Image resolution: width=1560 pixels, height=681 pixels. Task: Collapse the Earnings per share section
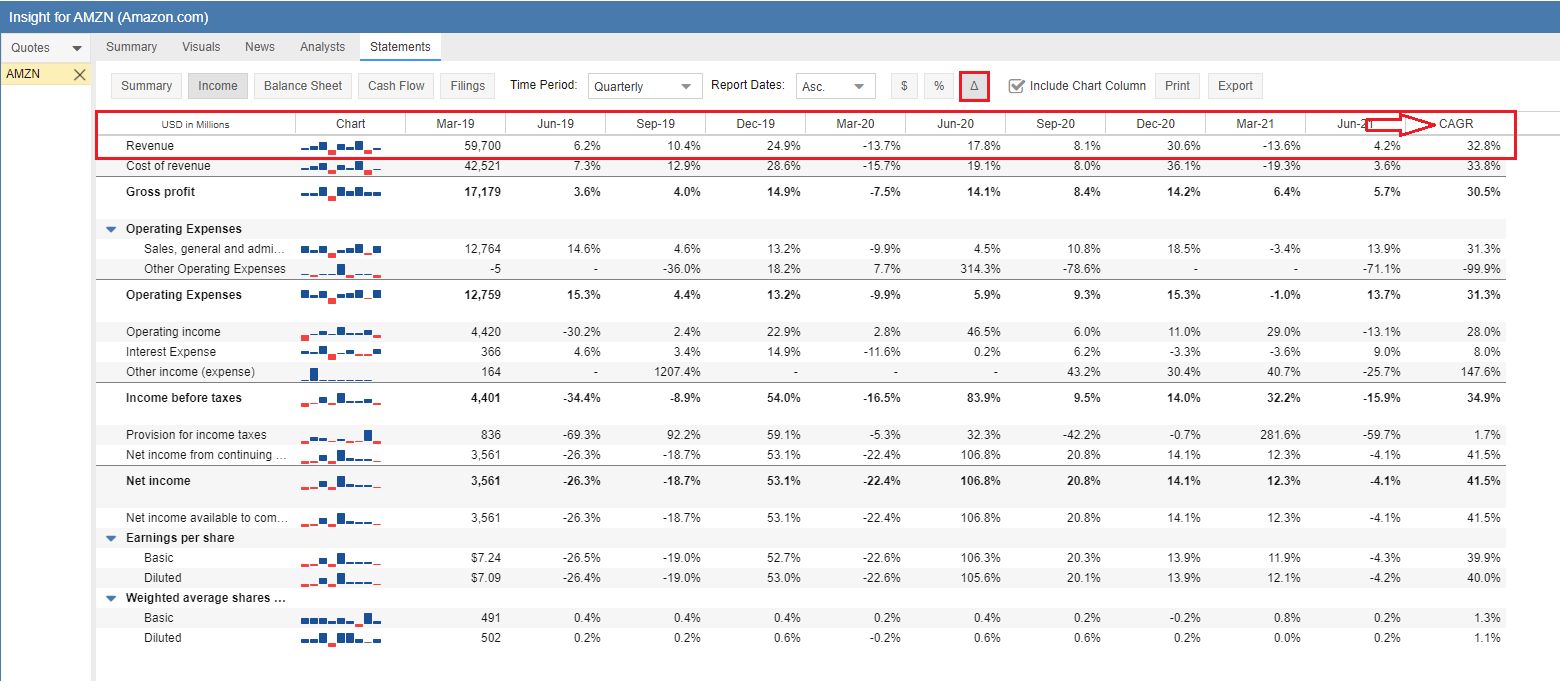click(x=111, y=538)
